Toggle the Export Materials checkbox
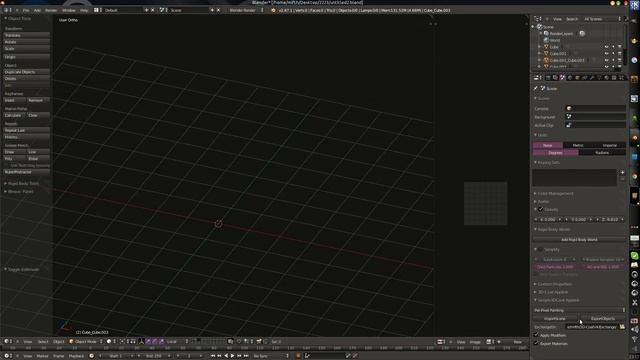The height and width of the screenshot is (360, 640). point(536,343)
